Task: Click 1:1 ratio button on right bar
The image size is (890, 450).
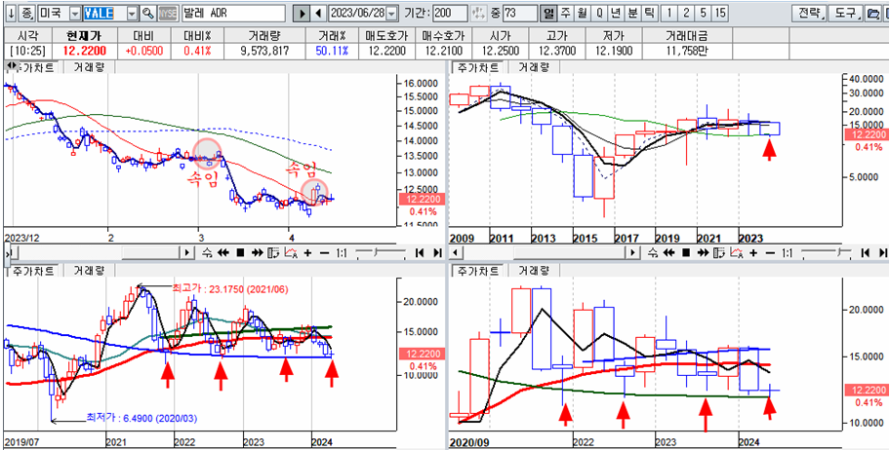Action: [x=787, y=253]
